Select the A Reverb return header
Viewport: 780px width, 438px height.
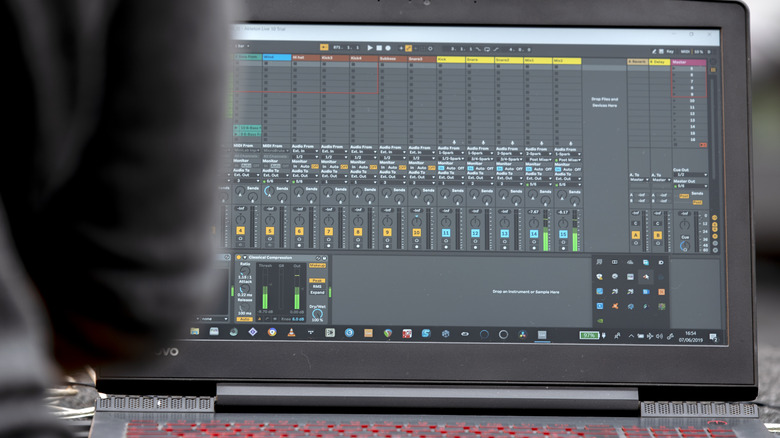[x=637, y=62]
